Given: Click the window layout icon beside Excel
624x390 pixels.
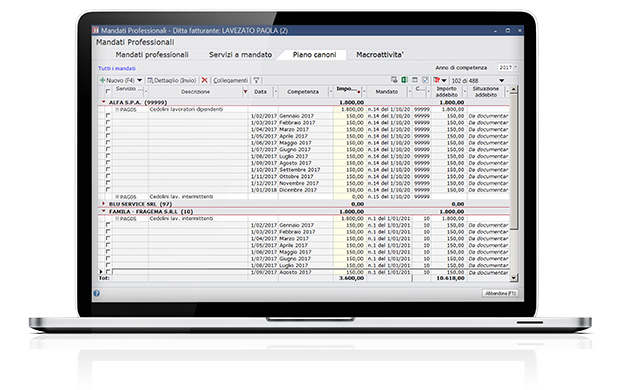Looking at the screenshot, I should click(x=415, y=80).
